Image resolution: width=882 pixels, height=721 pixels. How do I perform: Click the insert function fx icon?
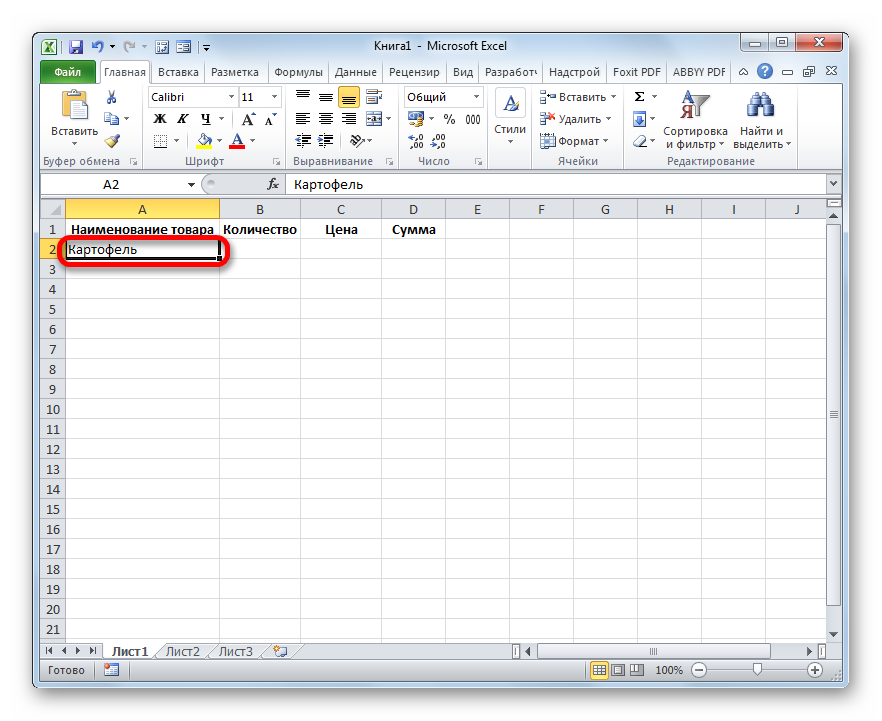tap(272, 185)
